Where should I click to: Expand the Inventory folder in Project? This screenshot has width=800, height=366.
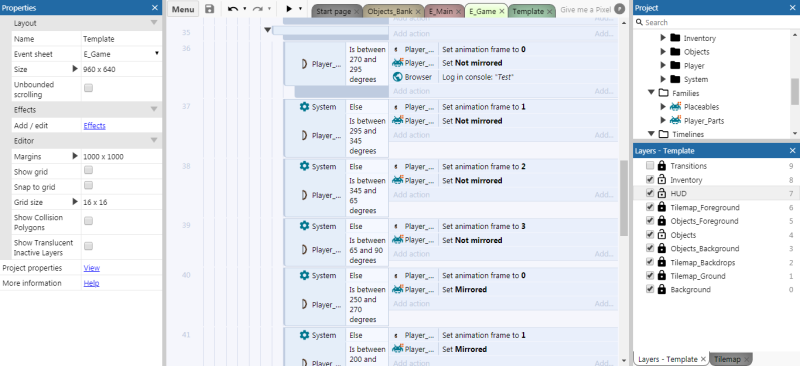pyautogui.click(x=663, y=38)
